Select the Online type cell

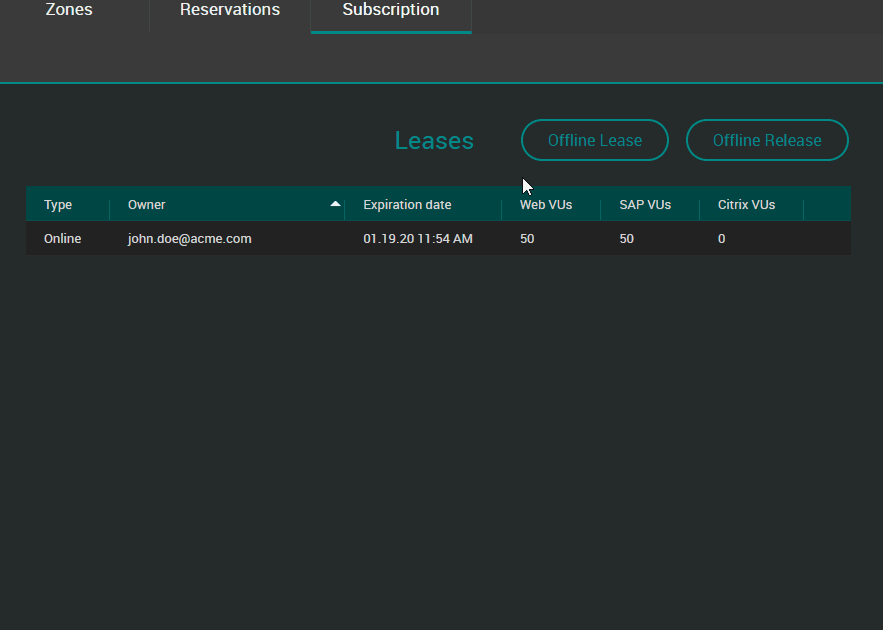[63, 239]
